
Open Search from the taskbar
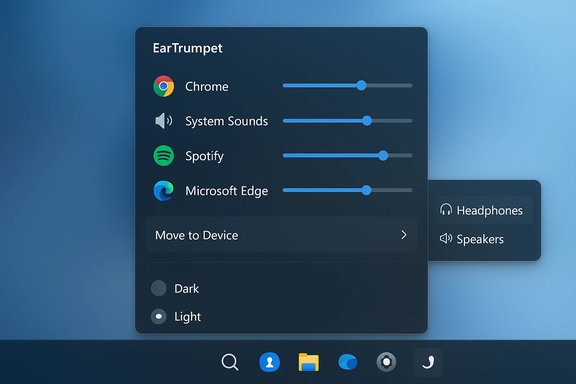click(x=230, y=362)
